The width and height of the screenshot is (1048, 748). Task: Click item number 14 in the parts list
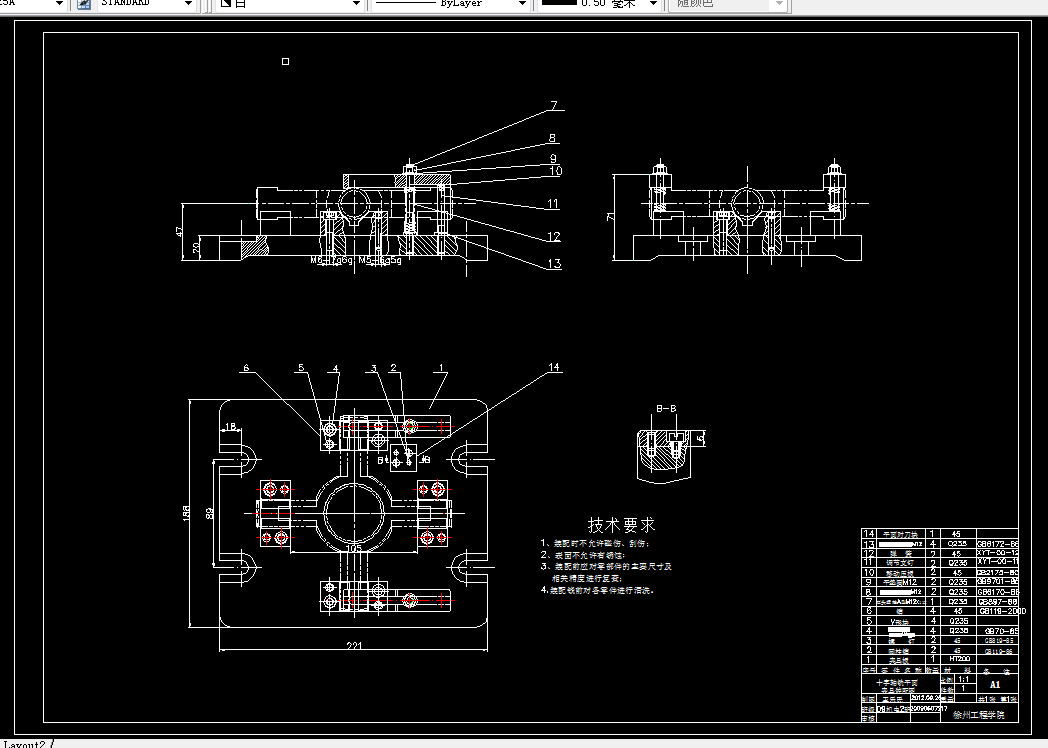tap(868, 533)
